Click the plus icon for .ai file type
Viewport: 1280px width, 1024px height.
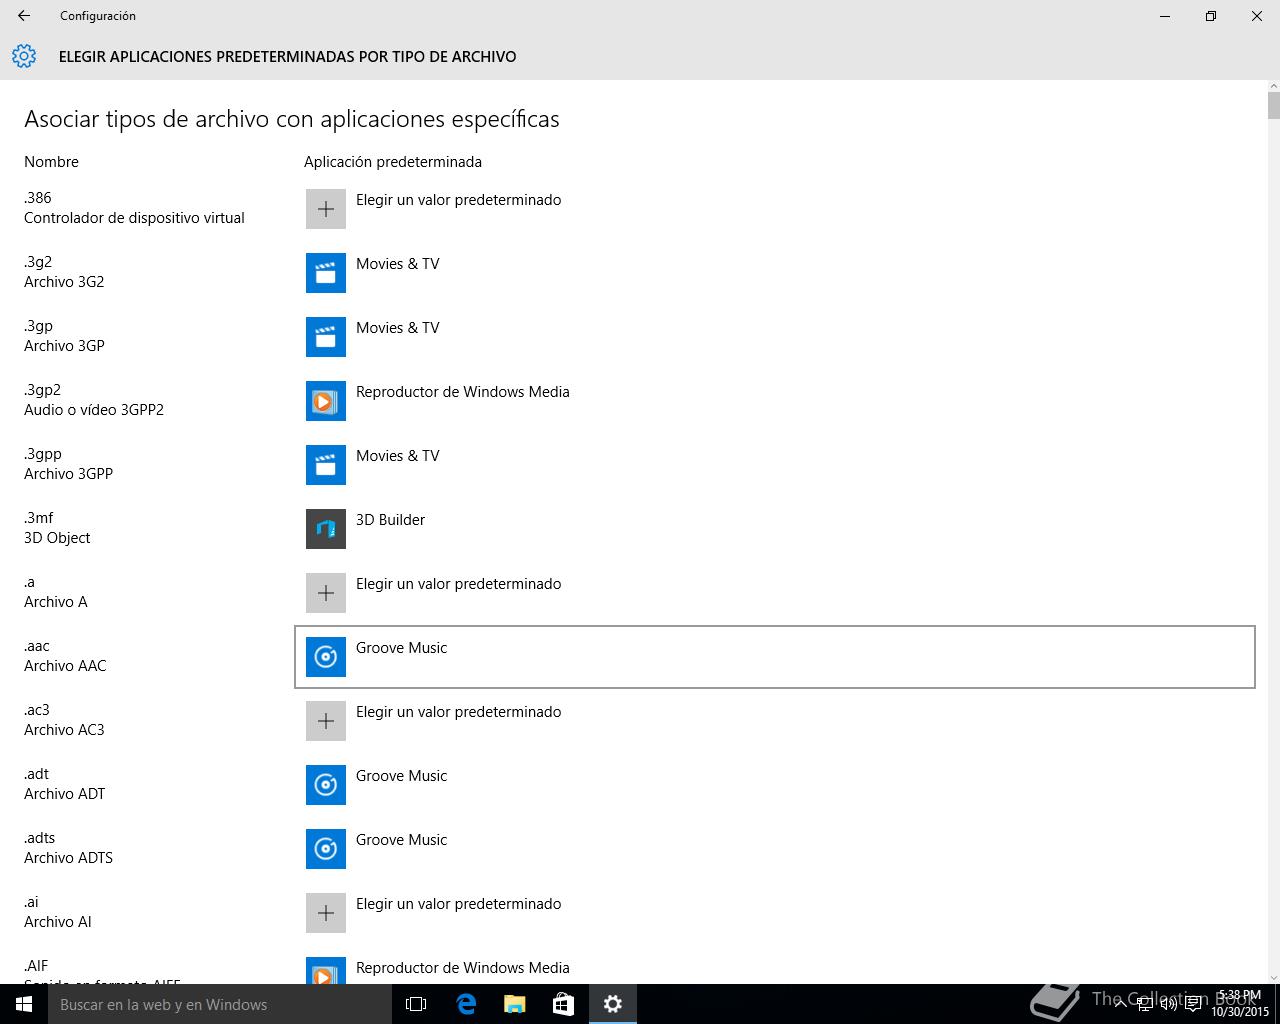coord(326,913)
